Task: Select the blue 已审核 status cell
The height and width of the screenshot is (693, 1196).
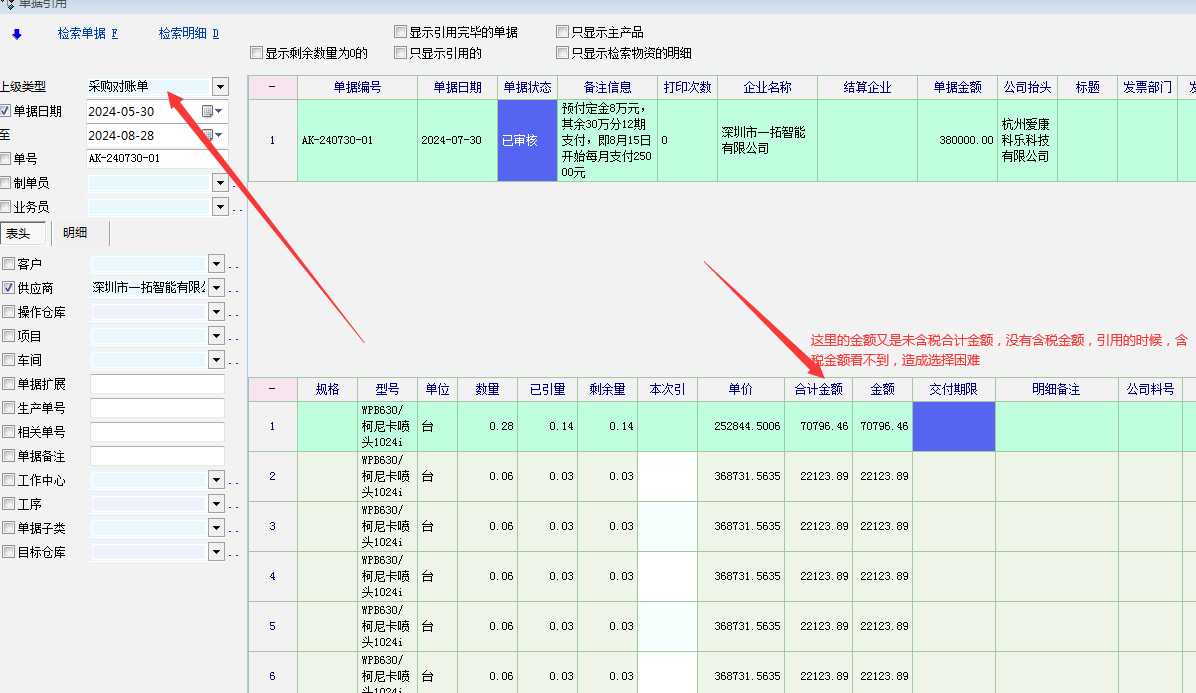Action: tap(526, 140)
